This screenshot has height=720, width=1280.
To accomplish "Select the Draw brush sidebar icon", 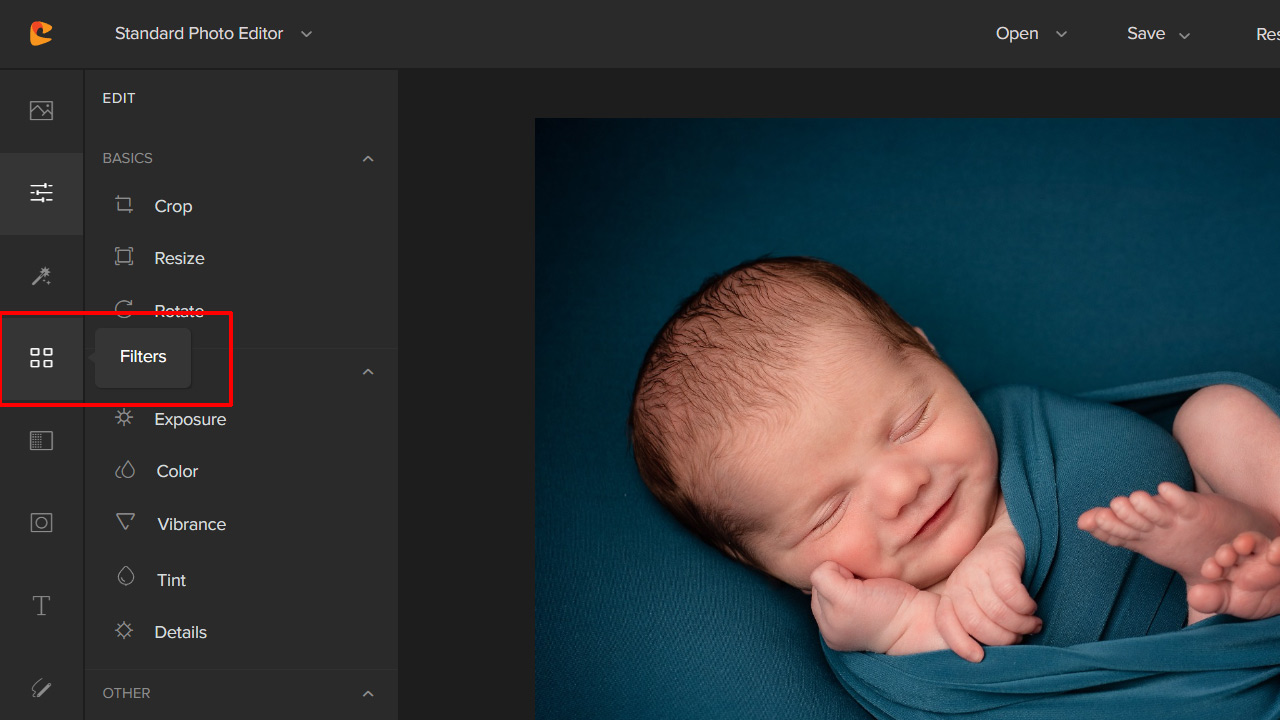I will pyautogui.click(x=41, y=688).
